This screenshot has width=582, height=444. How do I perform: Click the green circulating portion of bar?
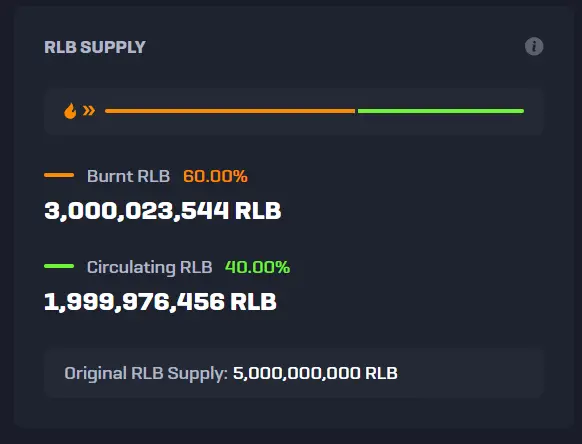(x=441, y=111)
